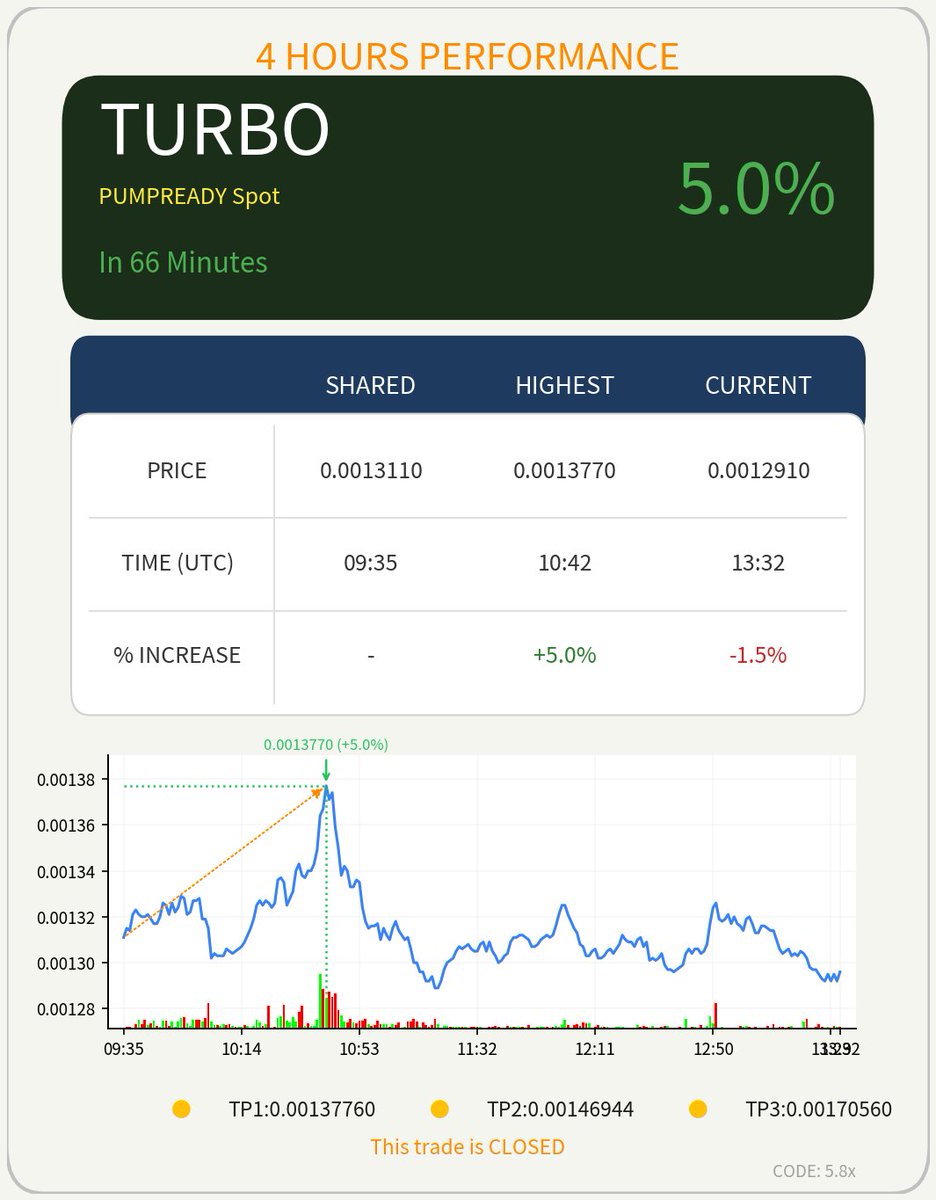Click the TURBO coin name
This screenshot has height=1200, width=936.
click(x=215, y=129)
